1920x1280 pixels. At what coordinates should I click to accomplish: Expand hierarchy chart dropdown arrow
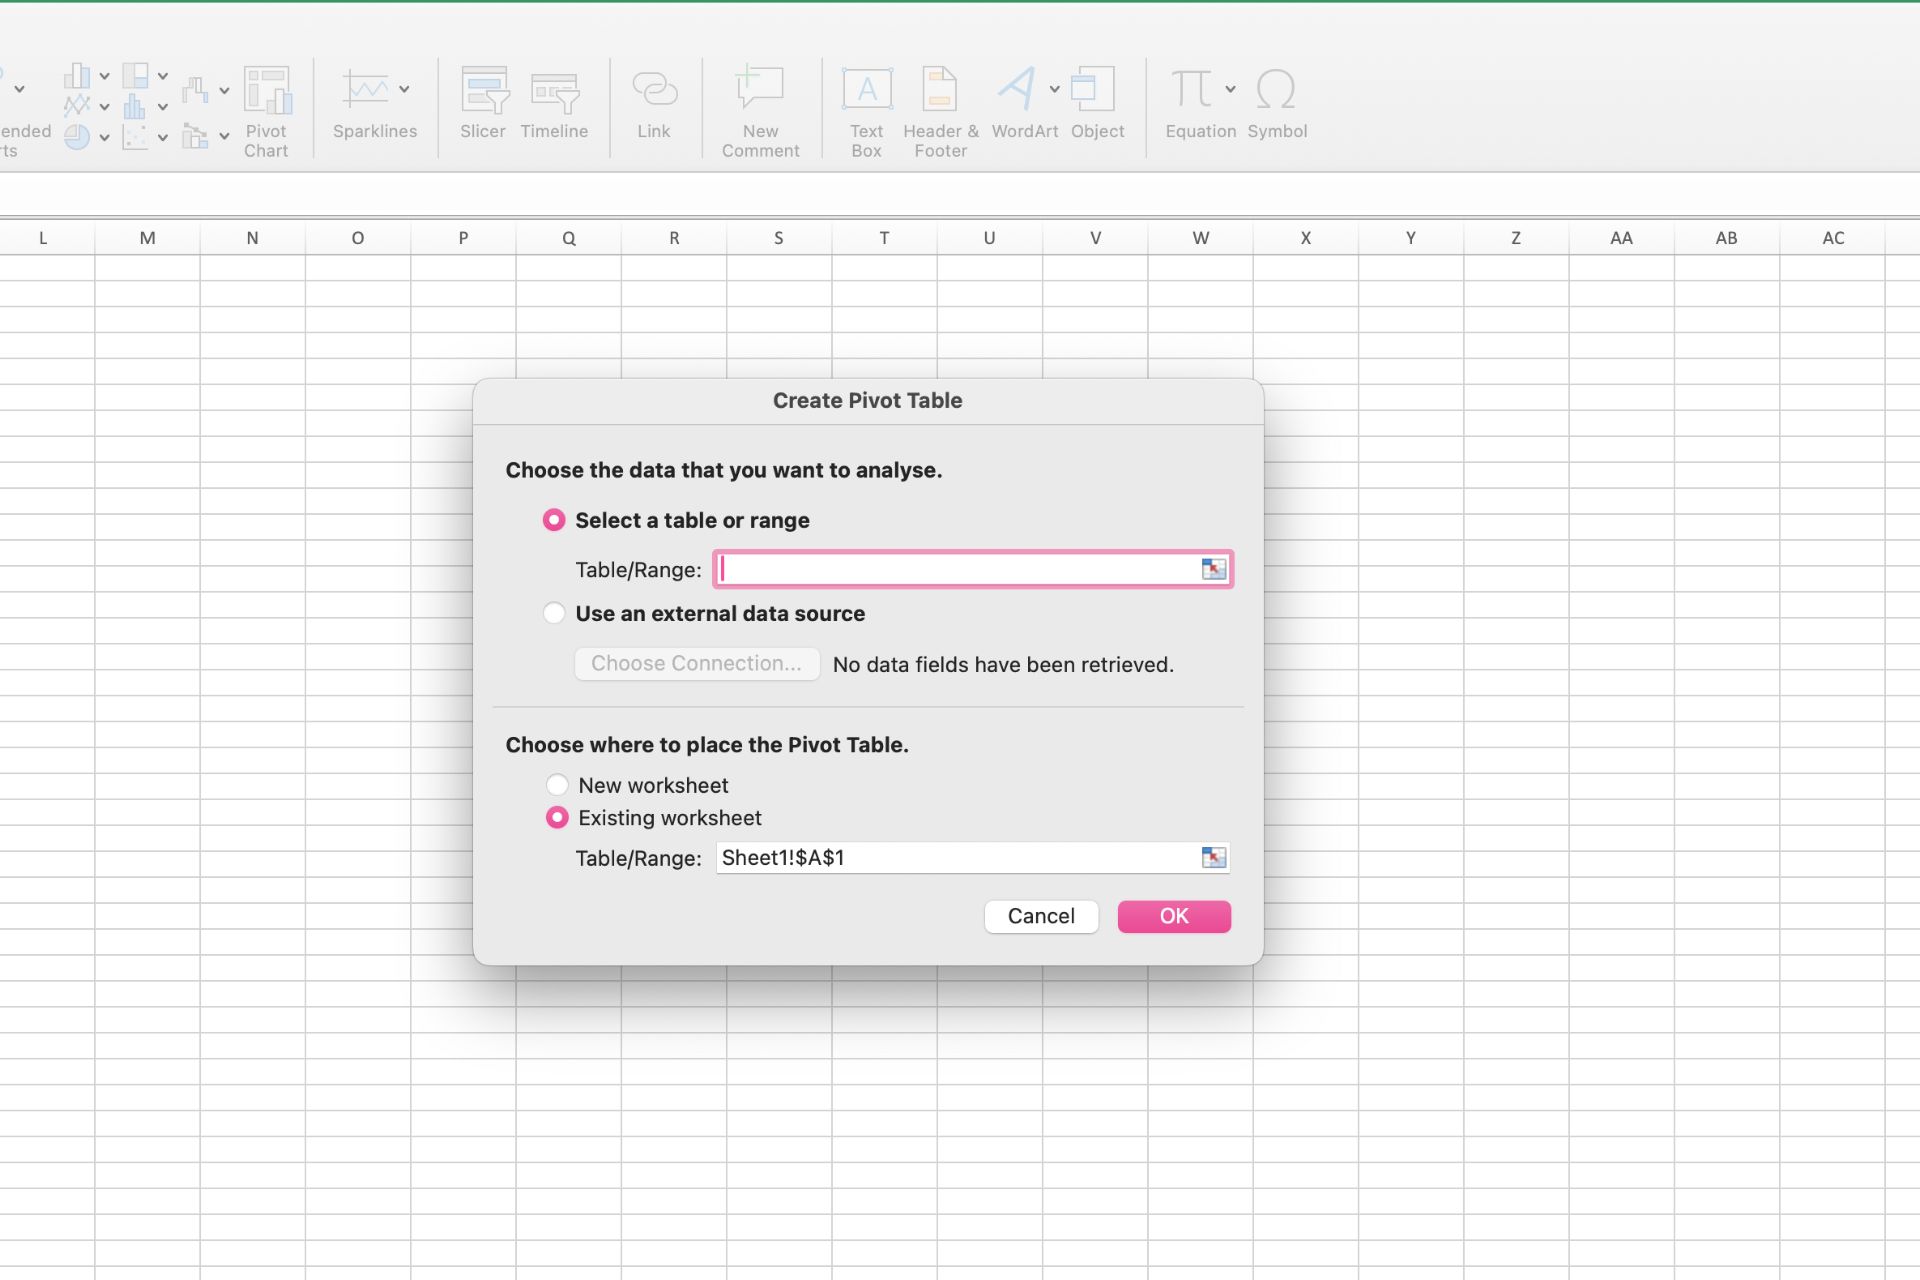tap(162, 76)
